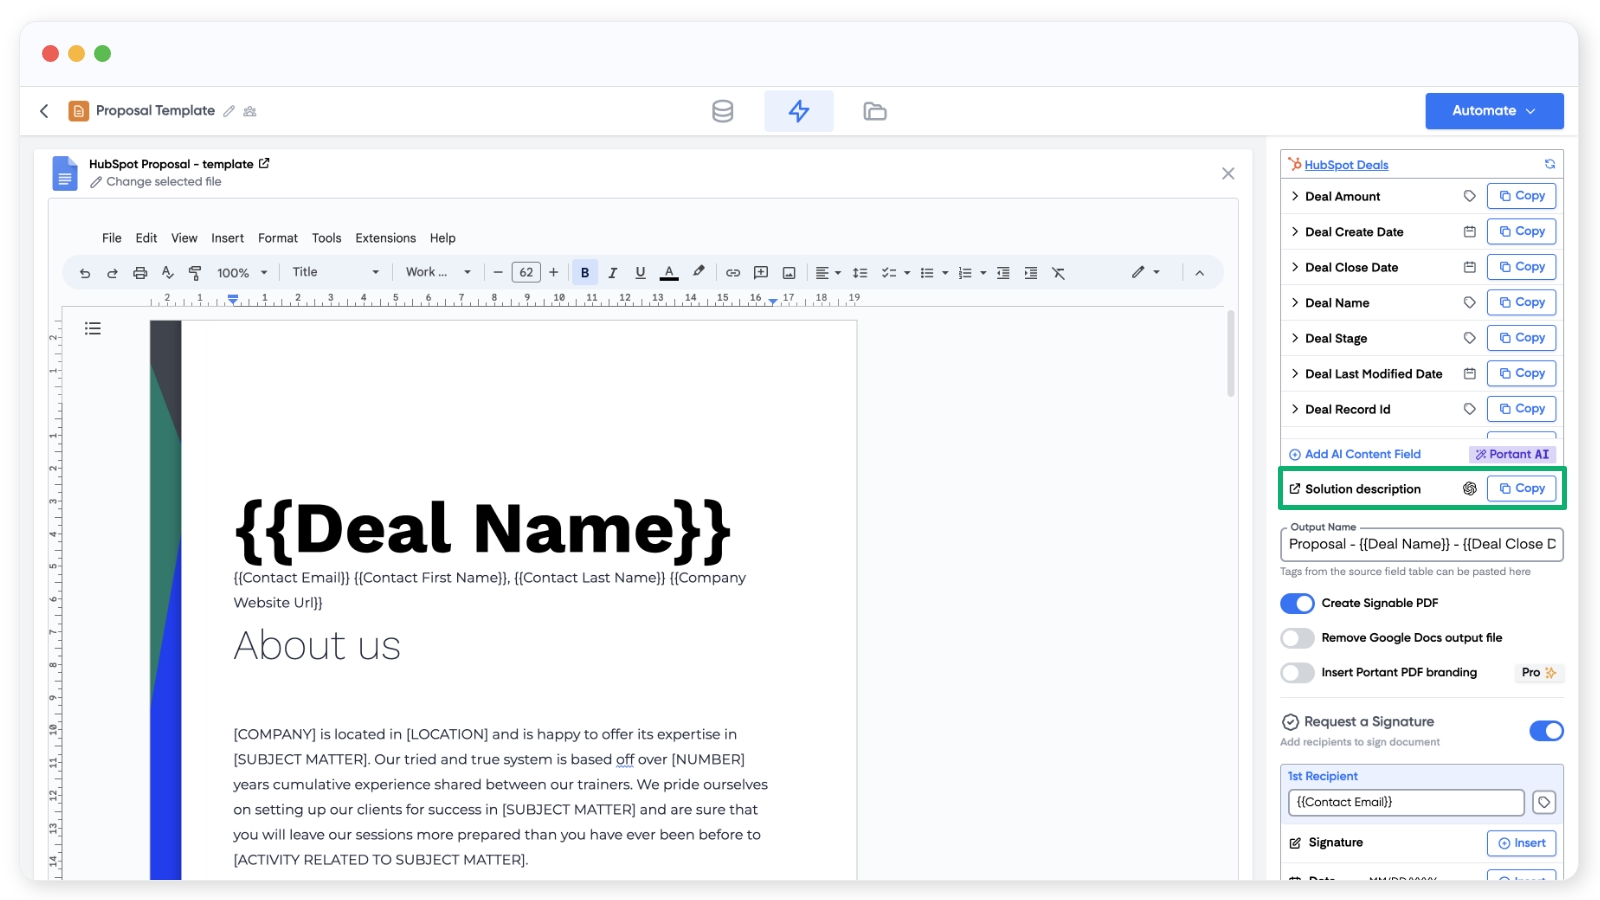Refresh the HubSpot Deals fields
The width and height of the screenshot is (1600, 900).
[1549, 164]
